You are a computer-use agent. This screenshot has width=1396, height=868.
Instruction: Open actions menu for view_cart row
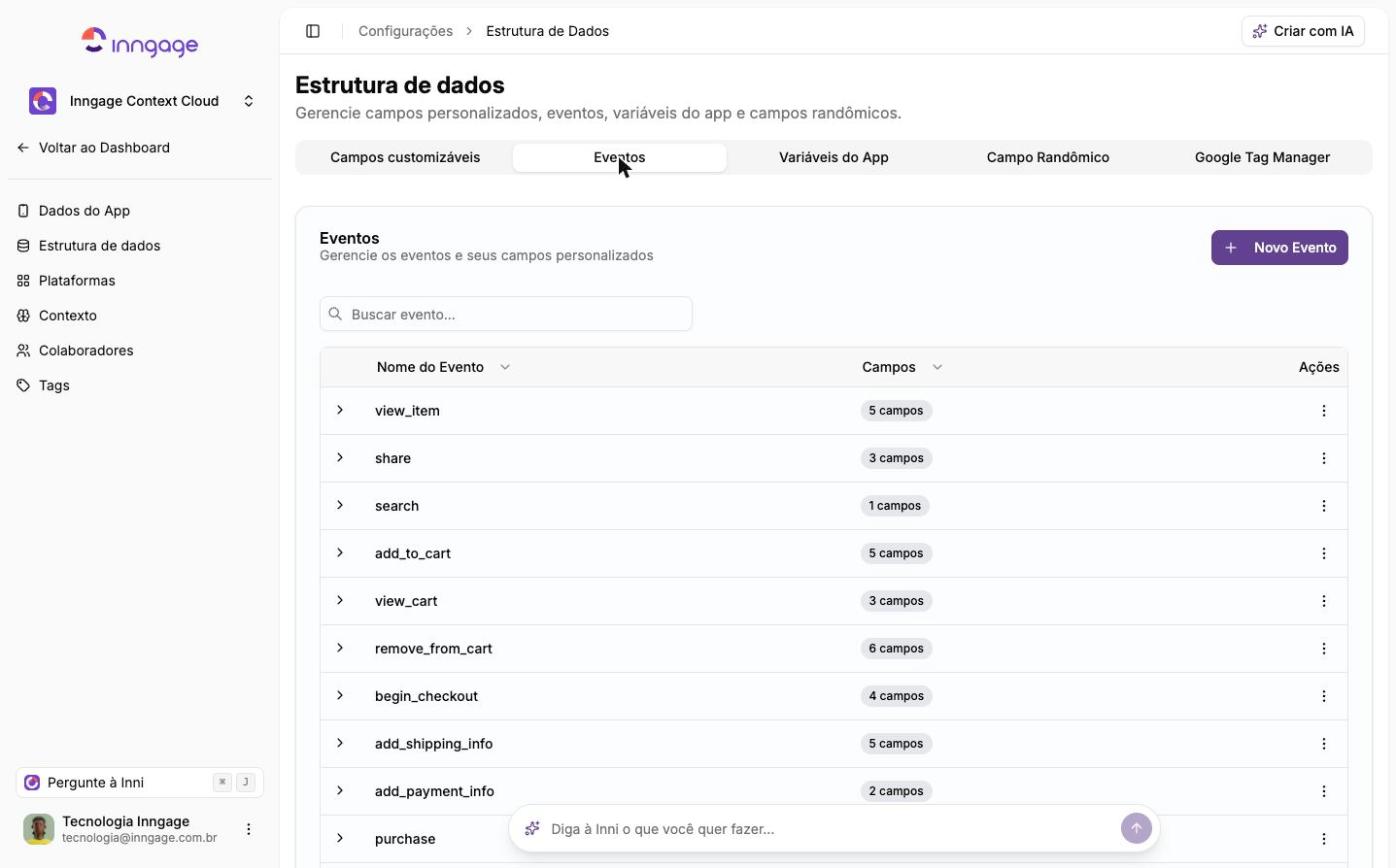tap(1324, 601)
